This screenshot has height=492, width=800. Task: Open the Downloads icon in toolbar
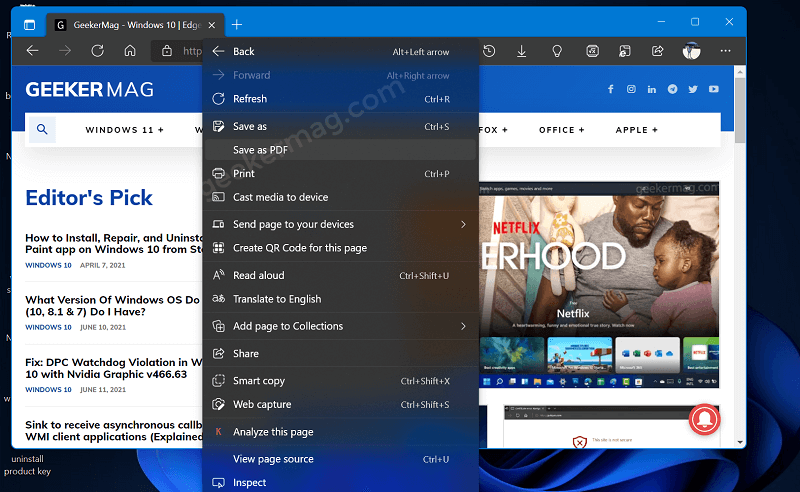(521, 51)
